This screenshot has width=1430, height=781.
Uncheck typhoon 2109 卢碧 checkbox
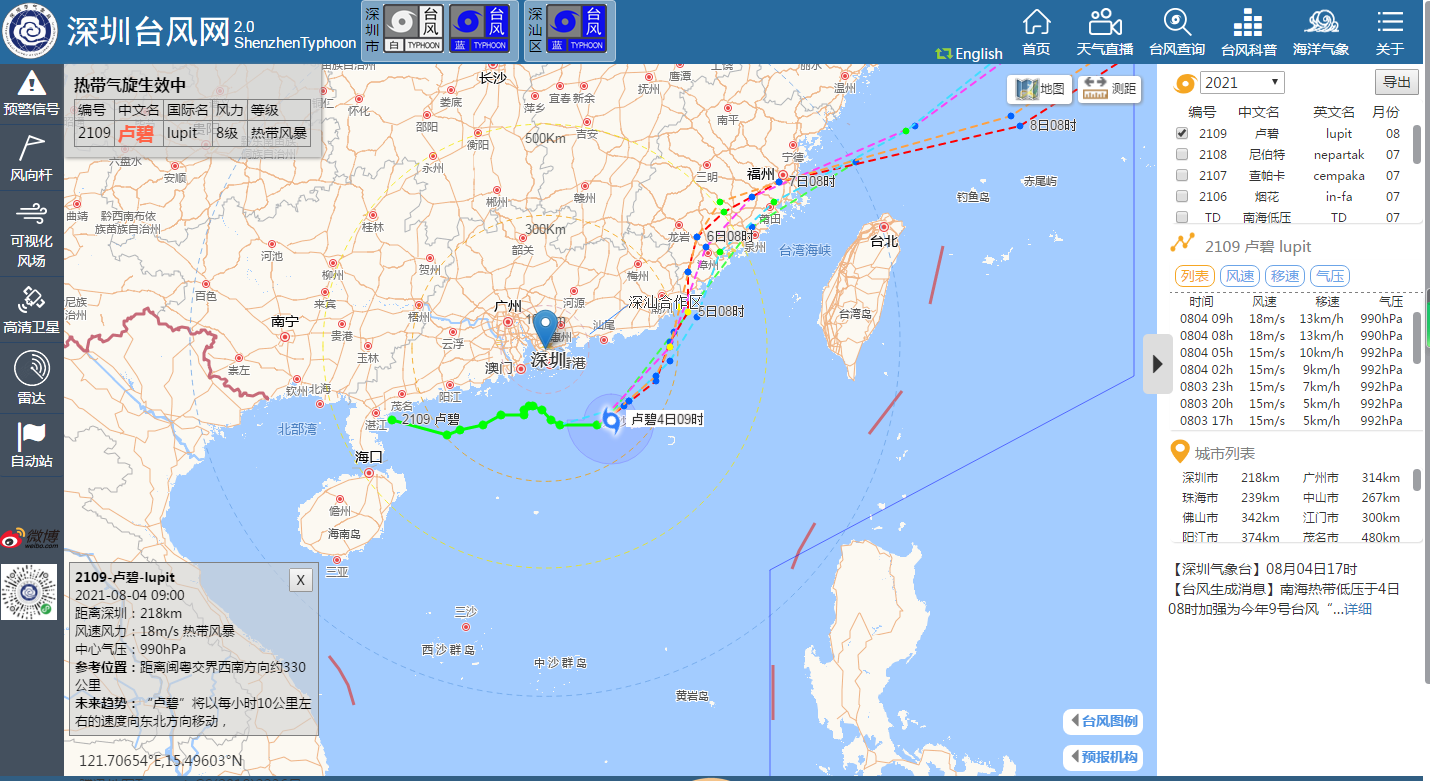tap(1182, 133)
